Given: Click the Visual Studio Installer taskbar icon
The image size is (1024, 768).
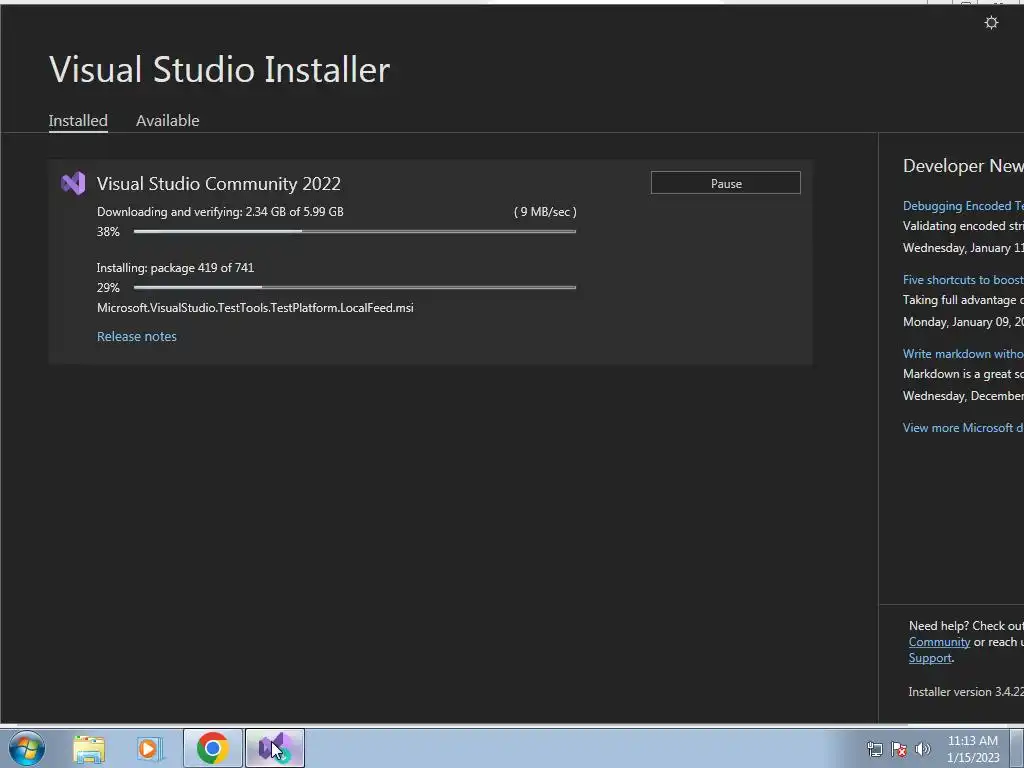Looking at the screenshot, I should coord(275,748).
